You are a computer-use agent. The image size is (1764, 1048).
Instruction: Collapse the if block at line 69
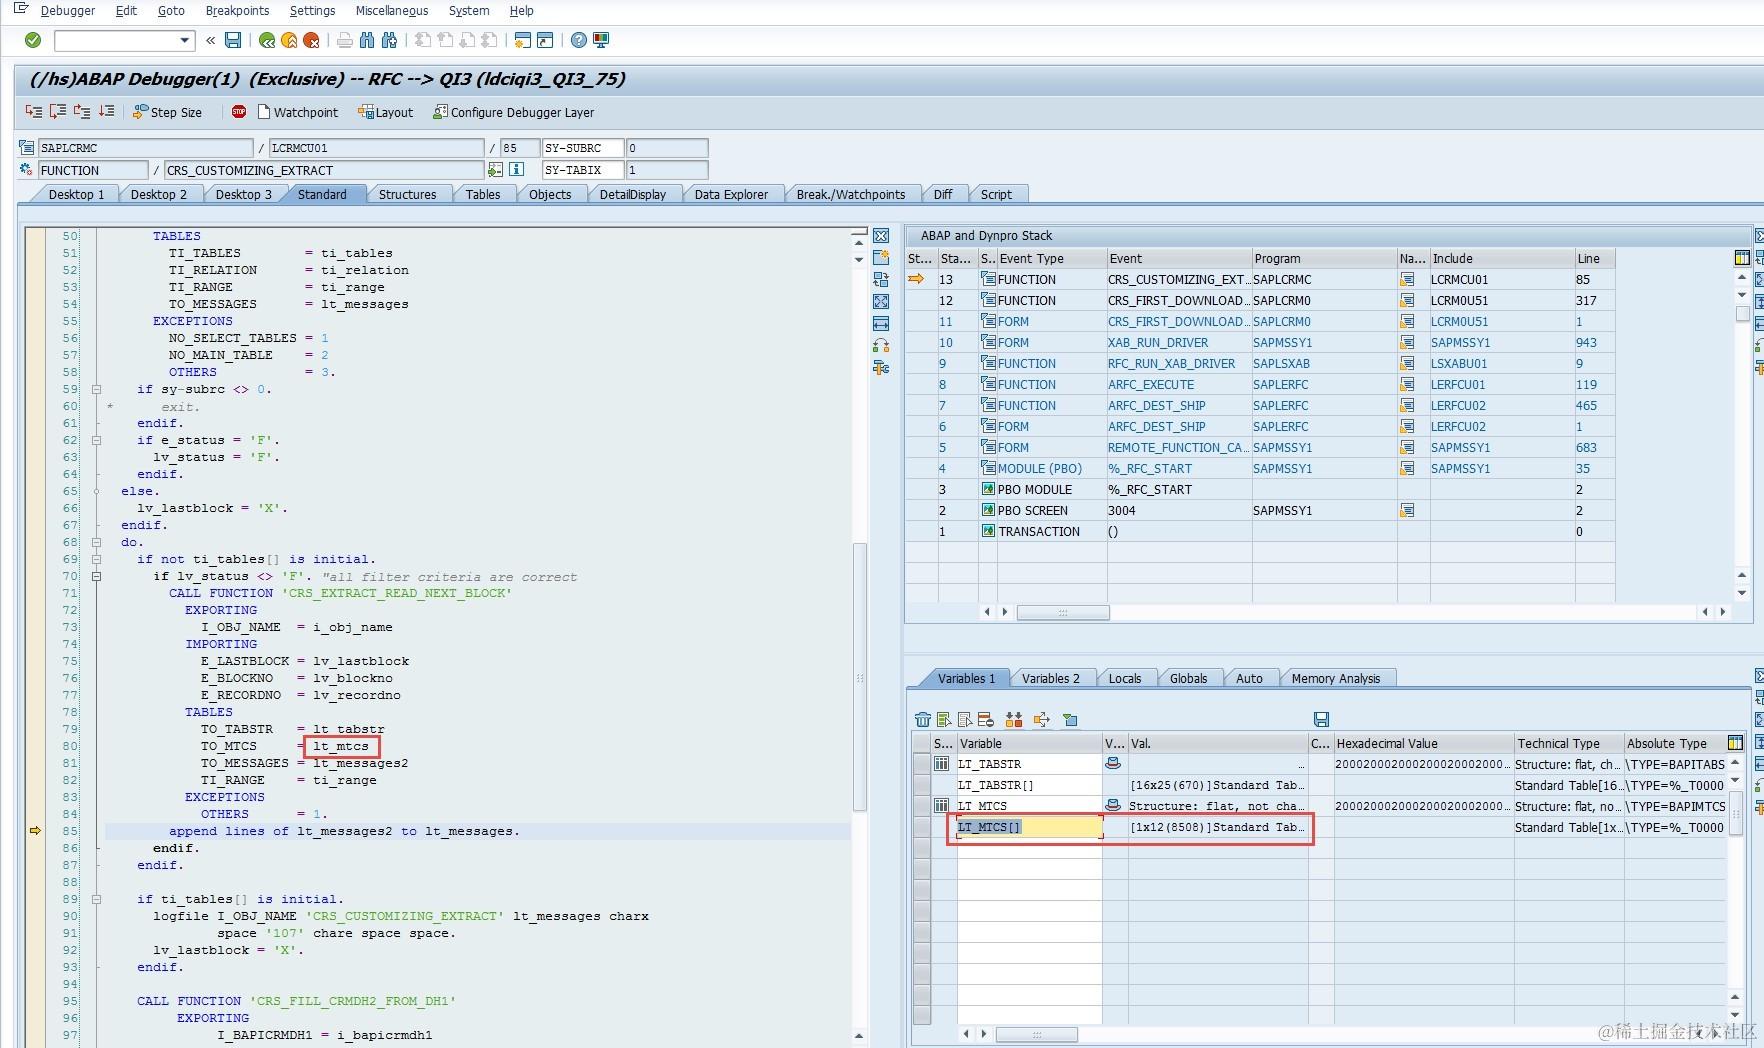[x=97, y=559]
